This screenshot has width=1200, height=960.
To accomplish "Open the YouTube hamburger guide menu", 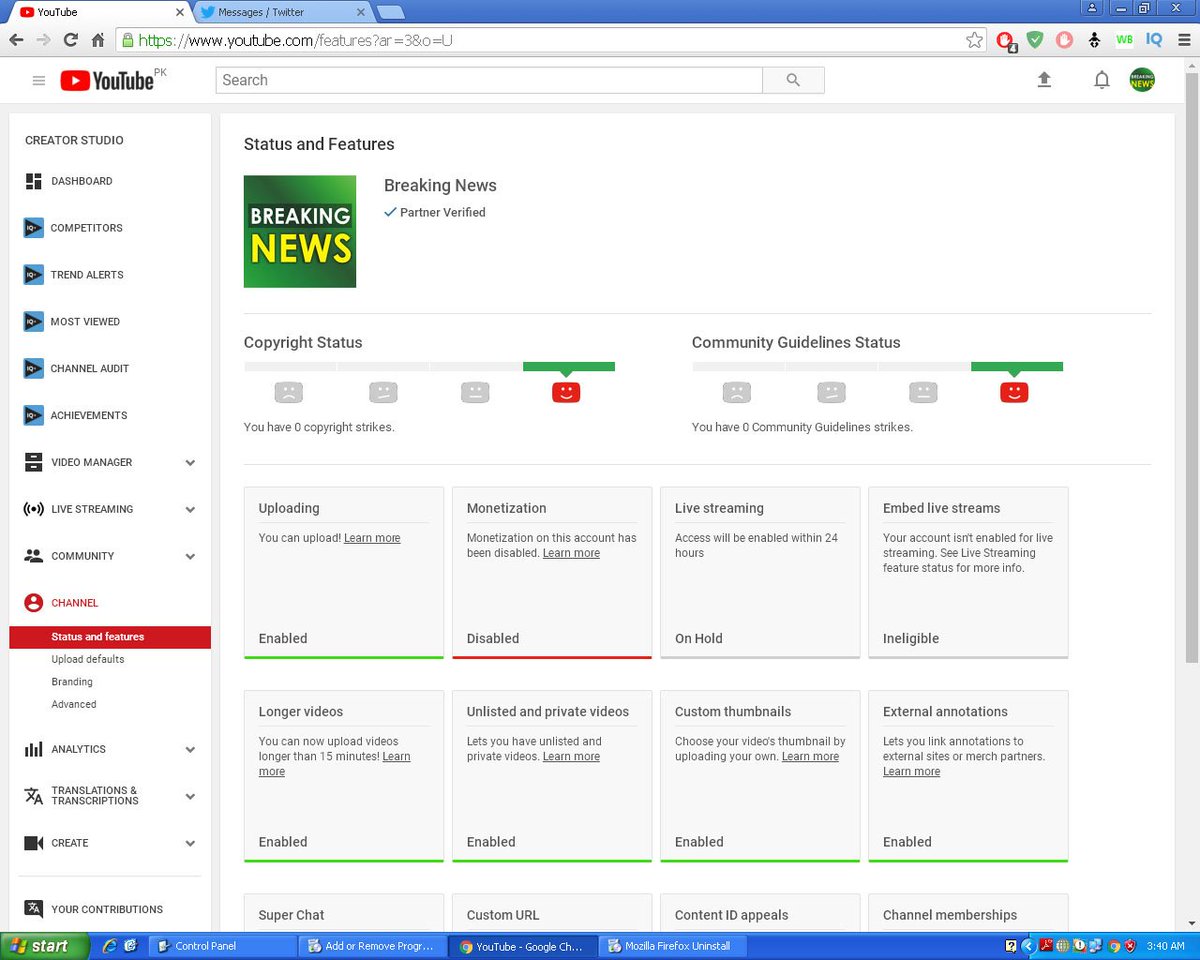I will pyautogui.click(x=39, y=81).
